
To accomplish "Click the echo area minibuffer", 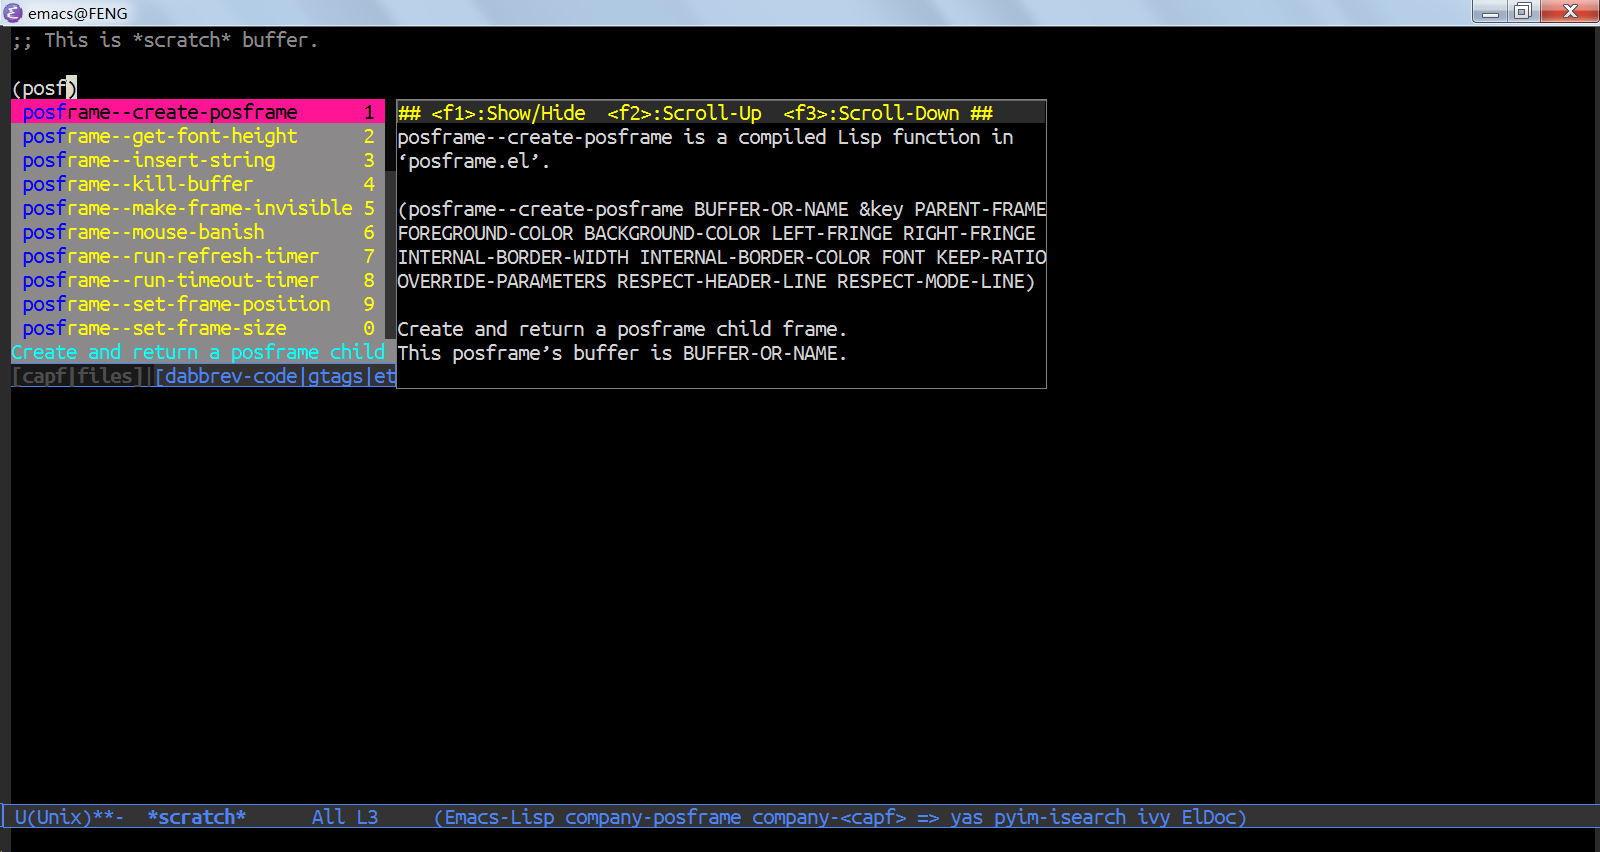I will pyautogui.click(x=800, y=840).
